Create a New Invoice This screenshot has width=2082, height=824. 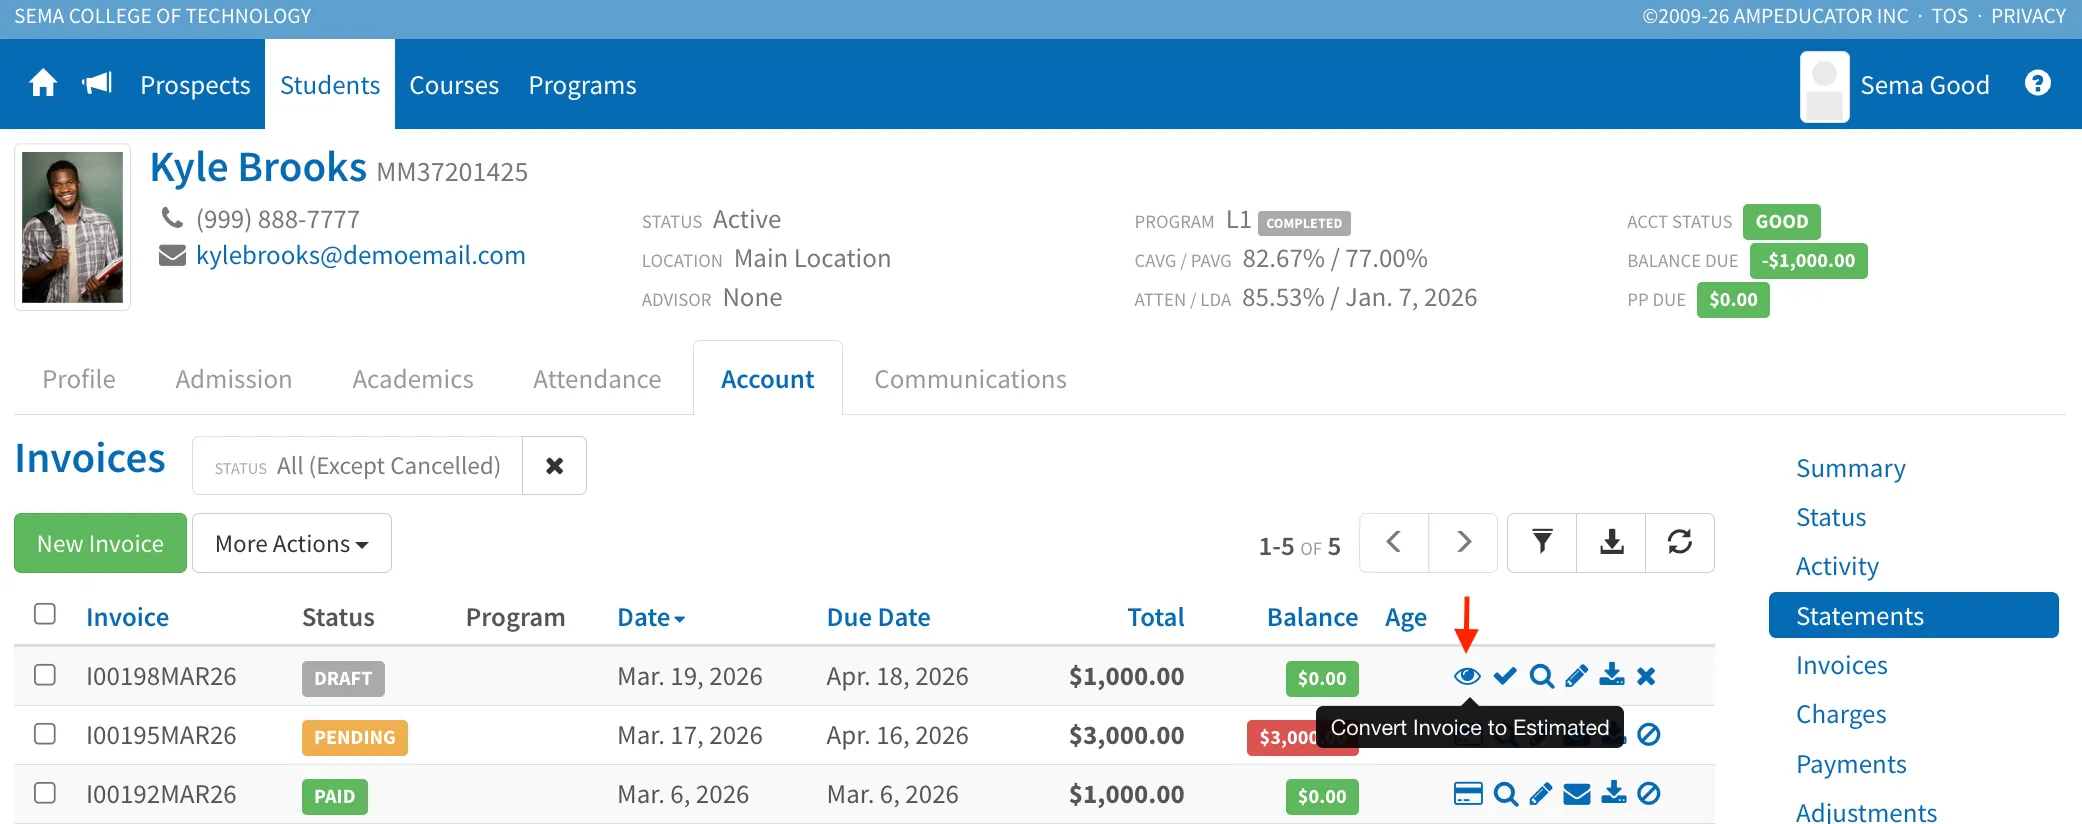[100, 543]
